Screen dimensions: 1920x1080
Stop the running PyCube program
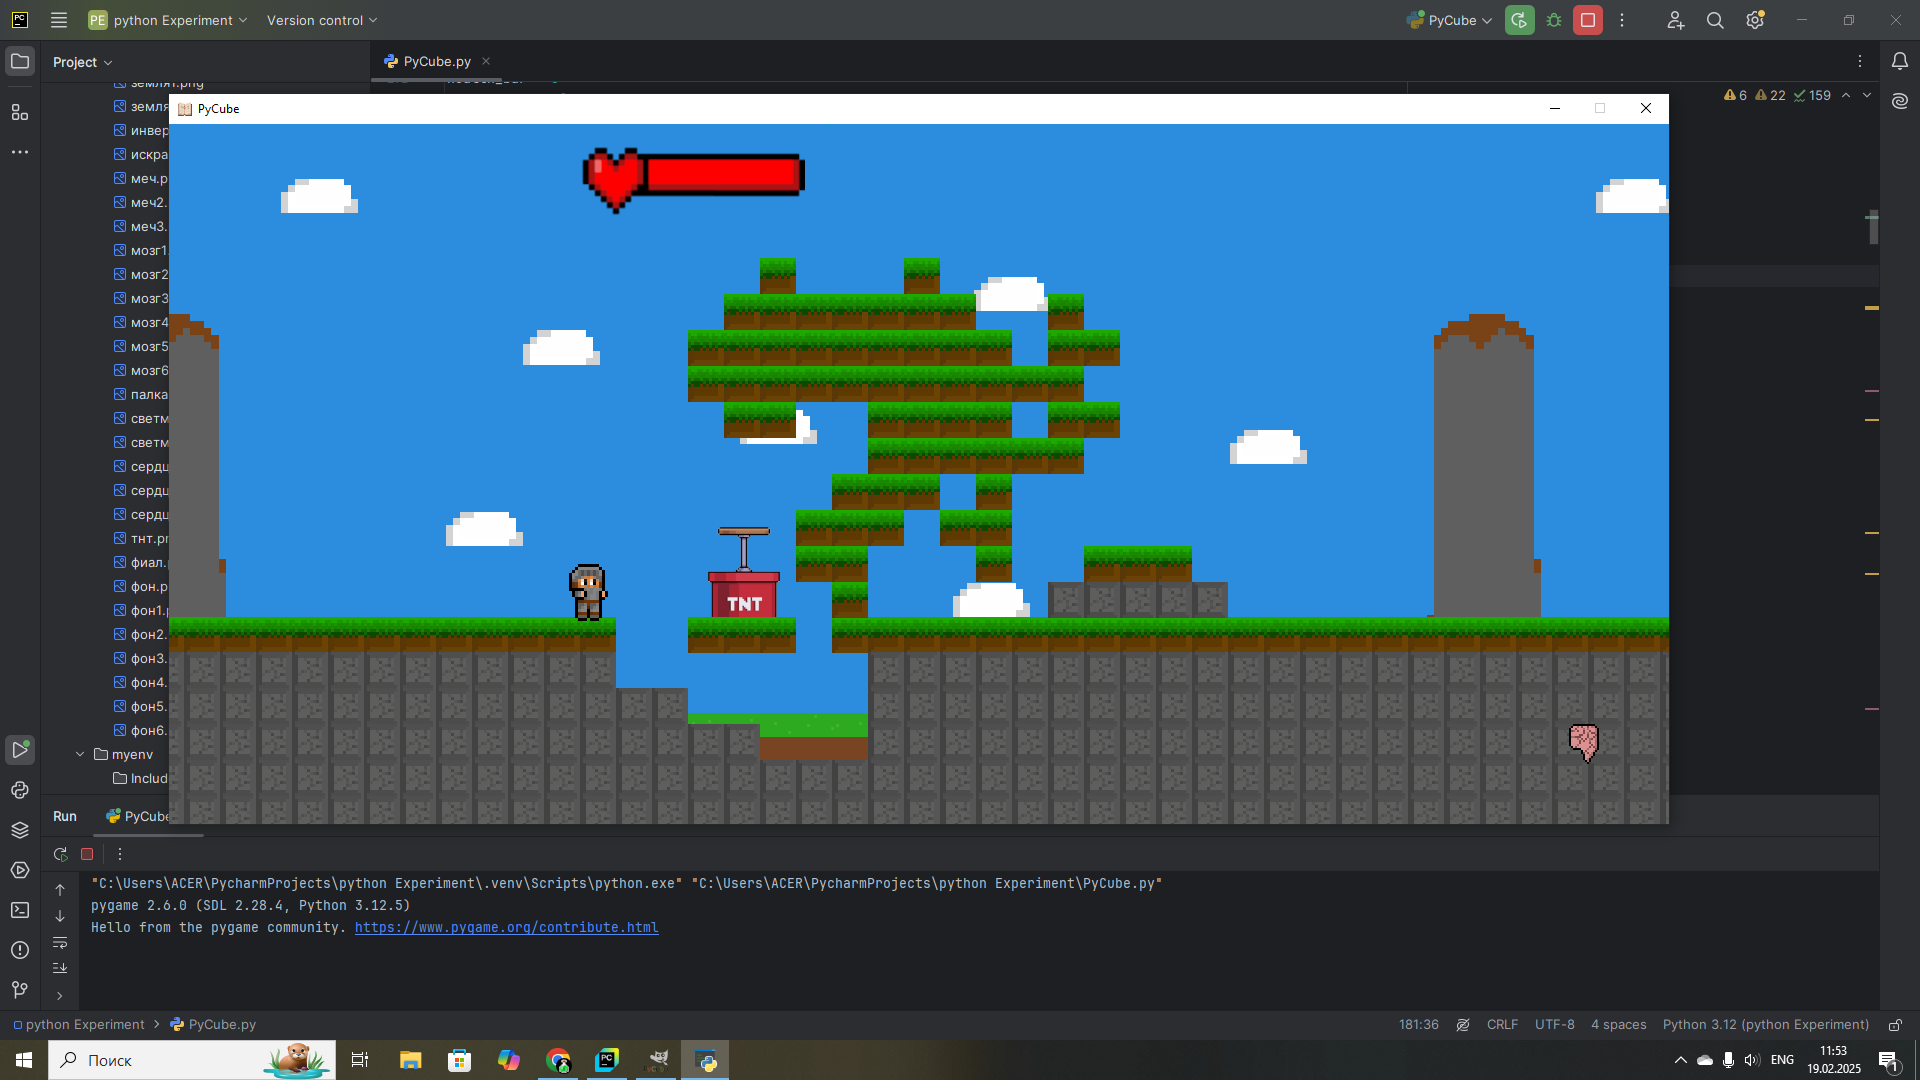(1587, 20)
